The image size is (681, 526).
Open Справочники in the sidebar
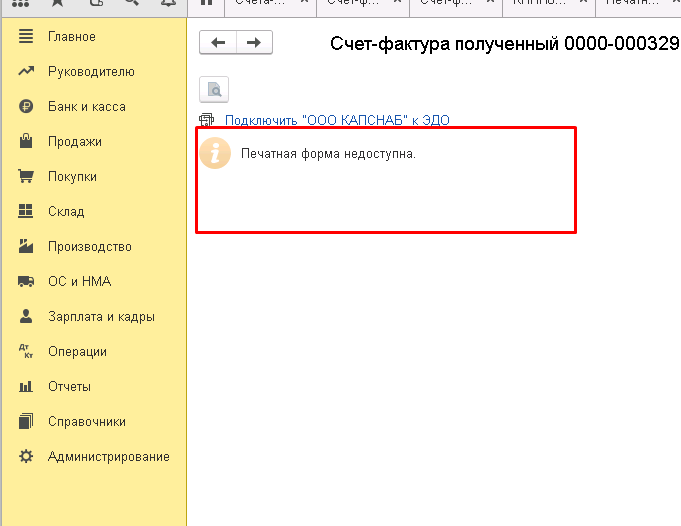(87, 422)
